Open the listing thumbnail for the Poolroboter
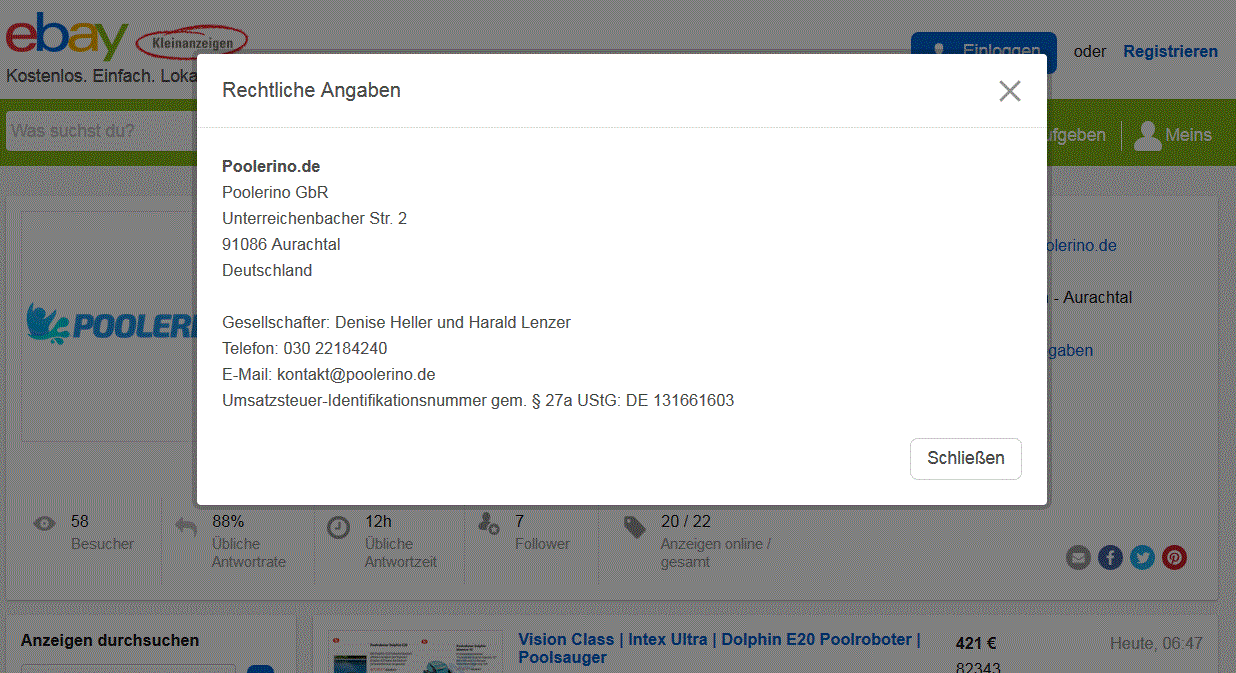Viewport: 1236px width, 673px height. (415, 652)
